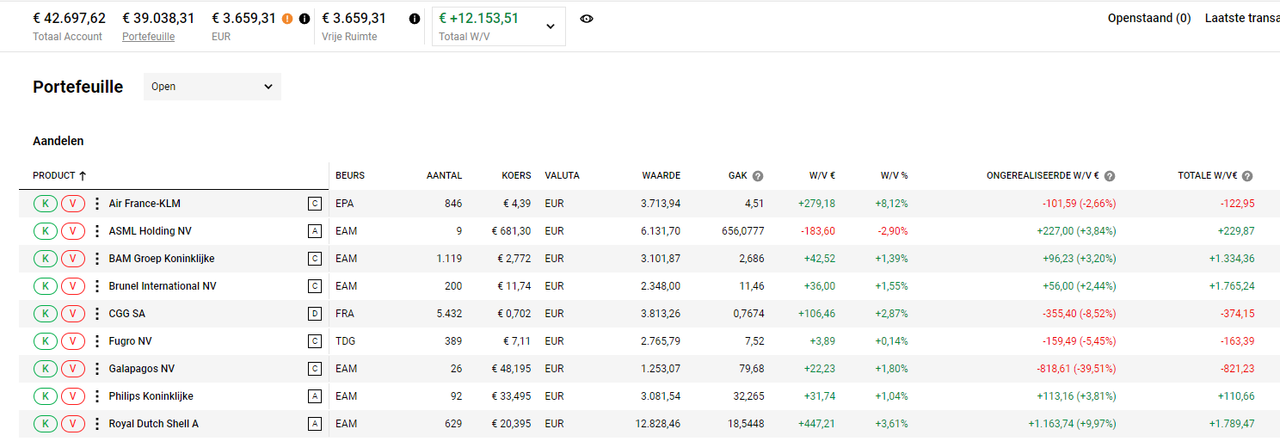This screenshot has height=446, width=1280.
Task: Open the Portefeuille link under the account value
Action: click(x=148, y=37)
